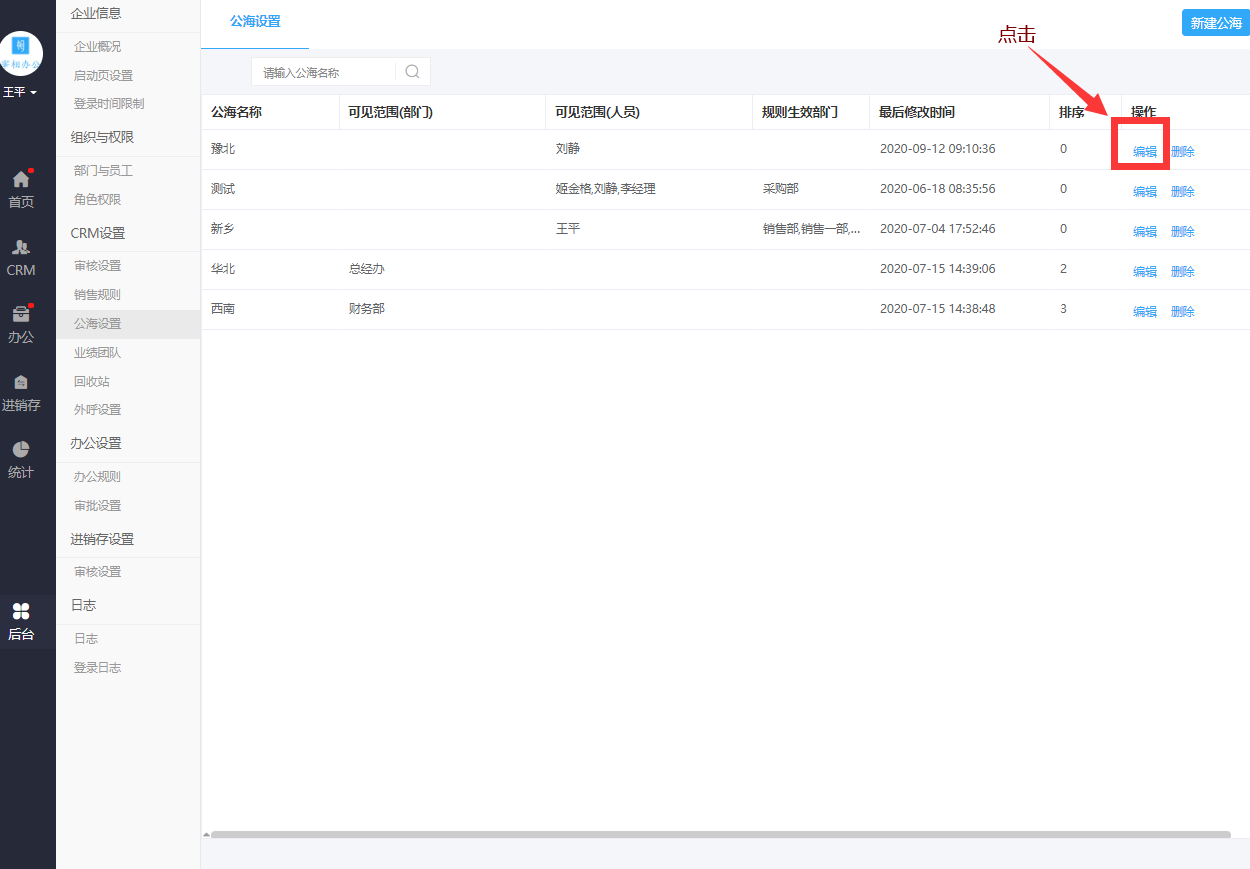Open 企业概况 in the sidebar
Image resolution: width=1250 pixels, height=869 pixels.
(x=97, y=47)
